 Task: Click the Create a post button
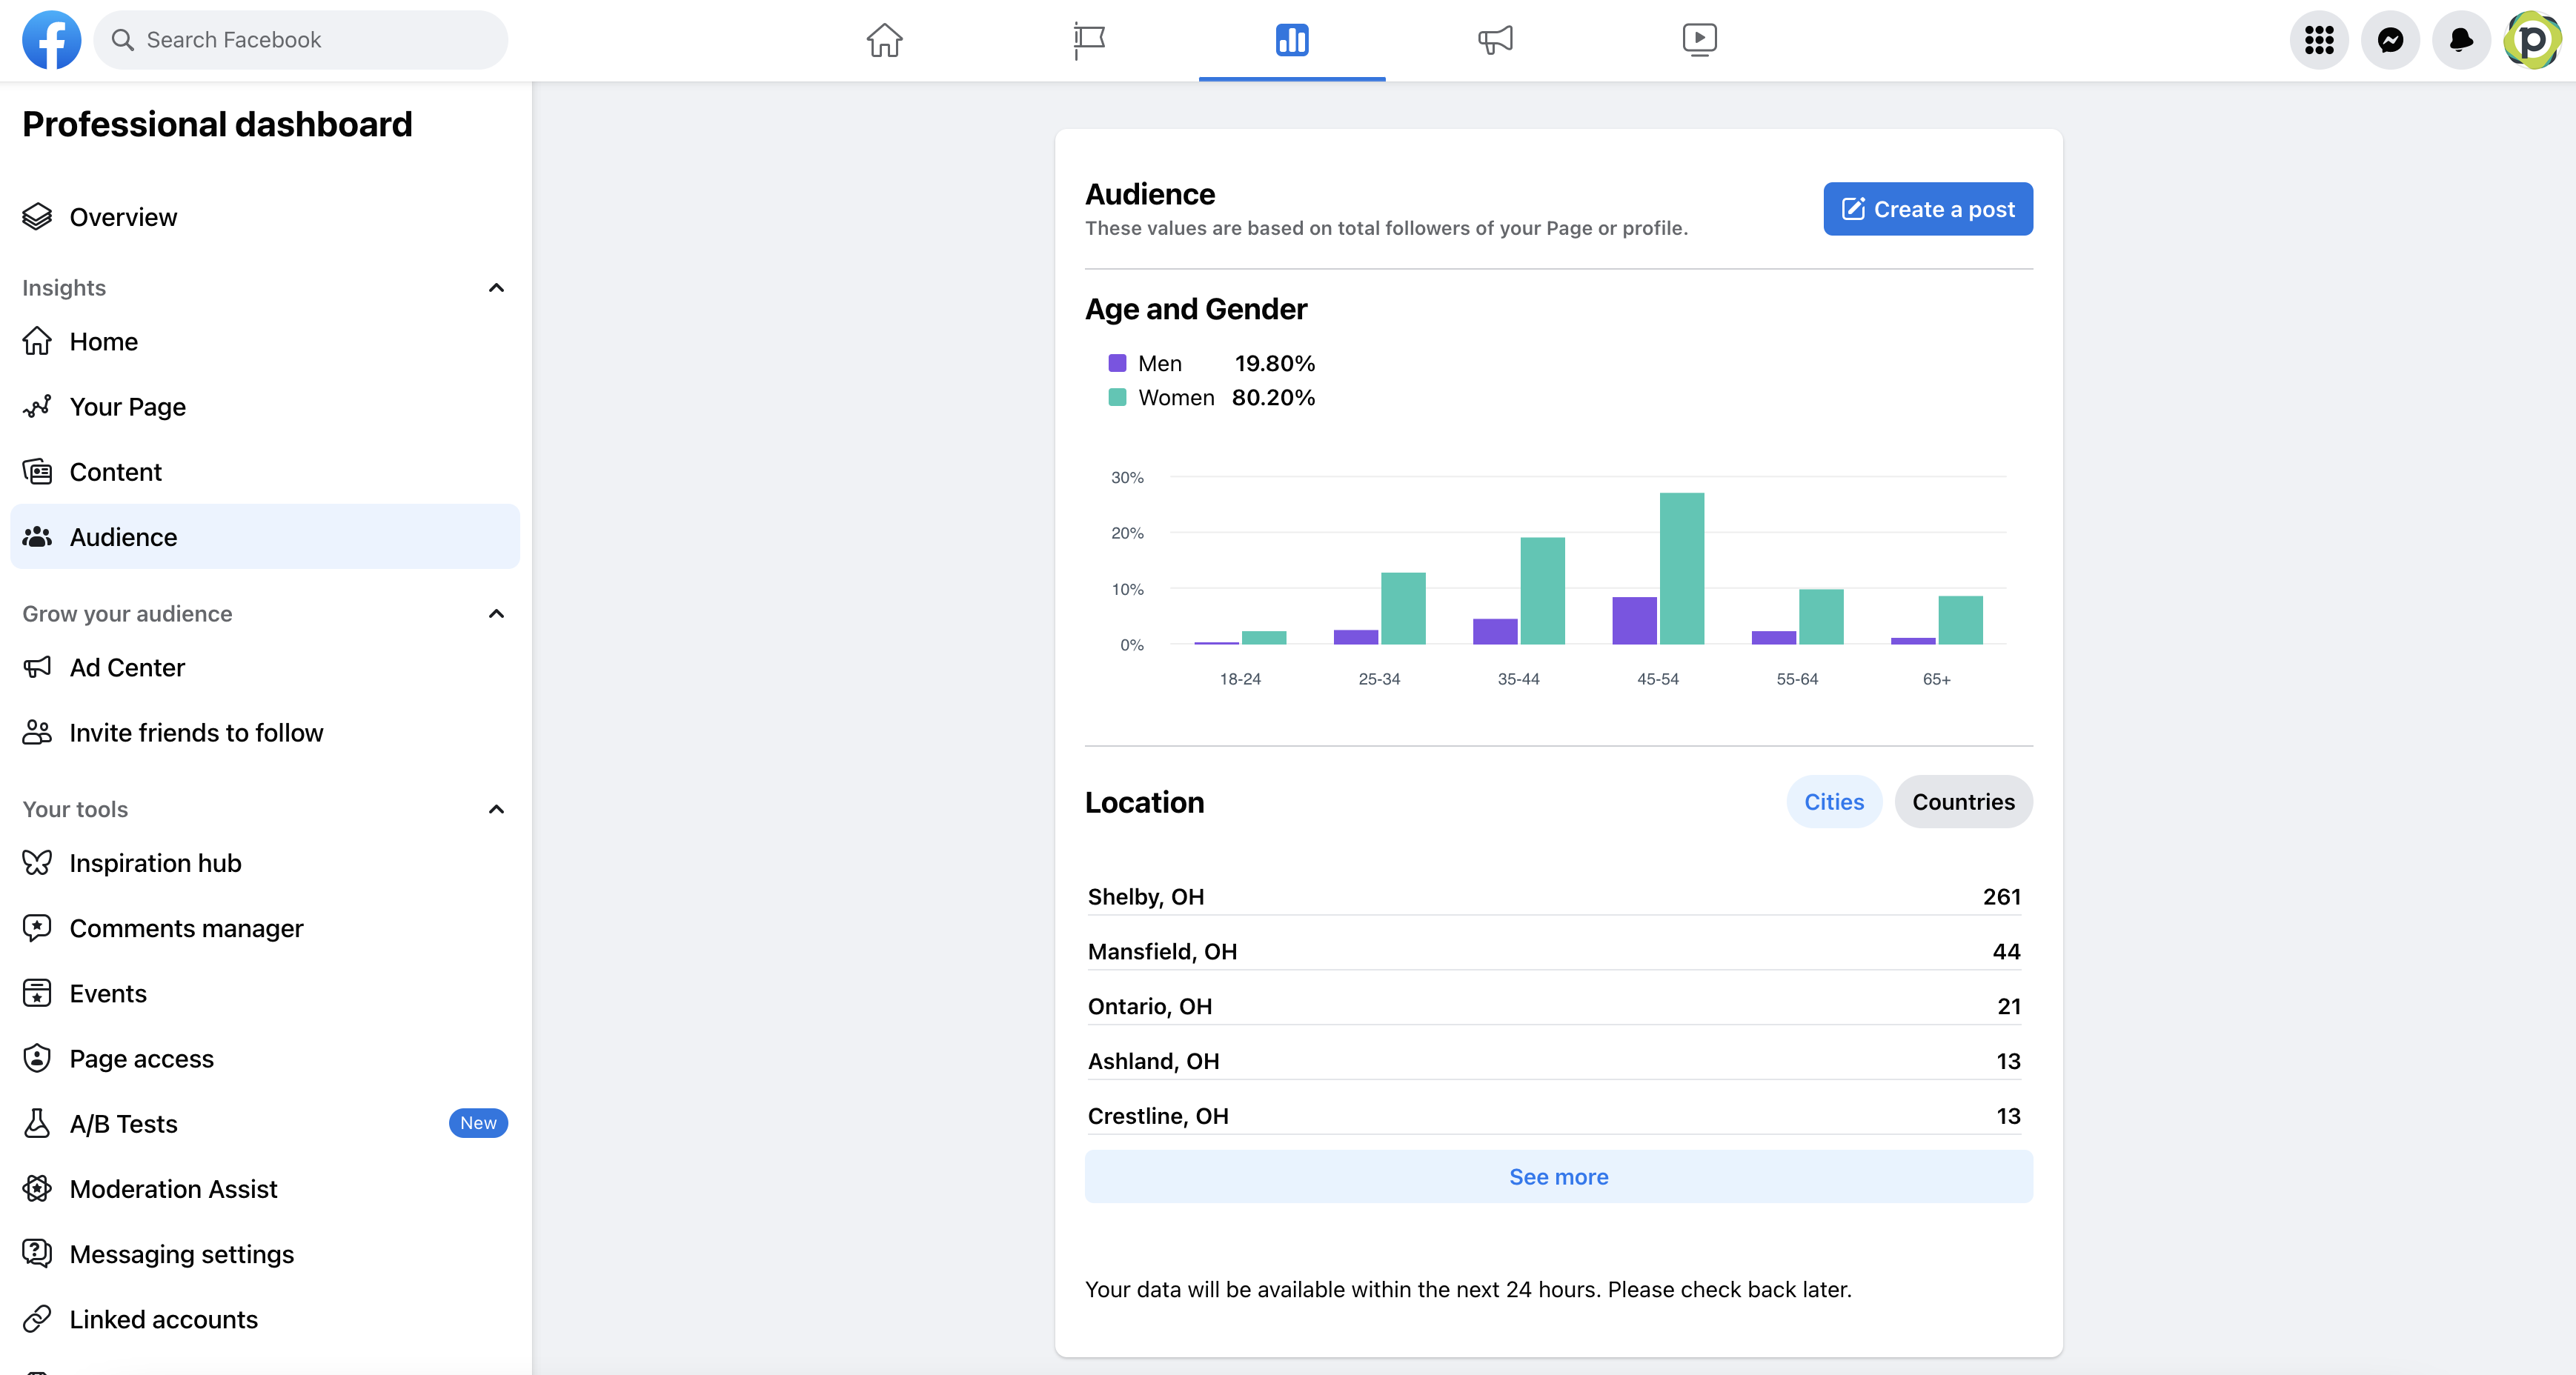[x=1927, y=209]
